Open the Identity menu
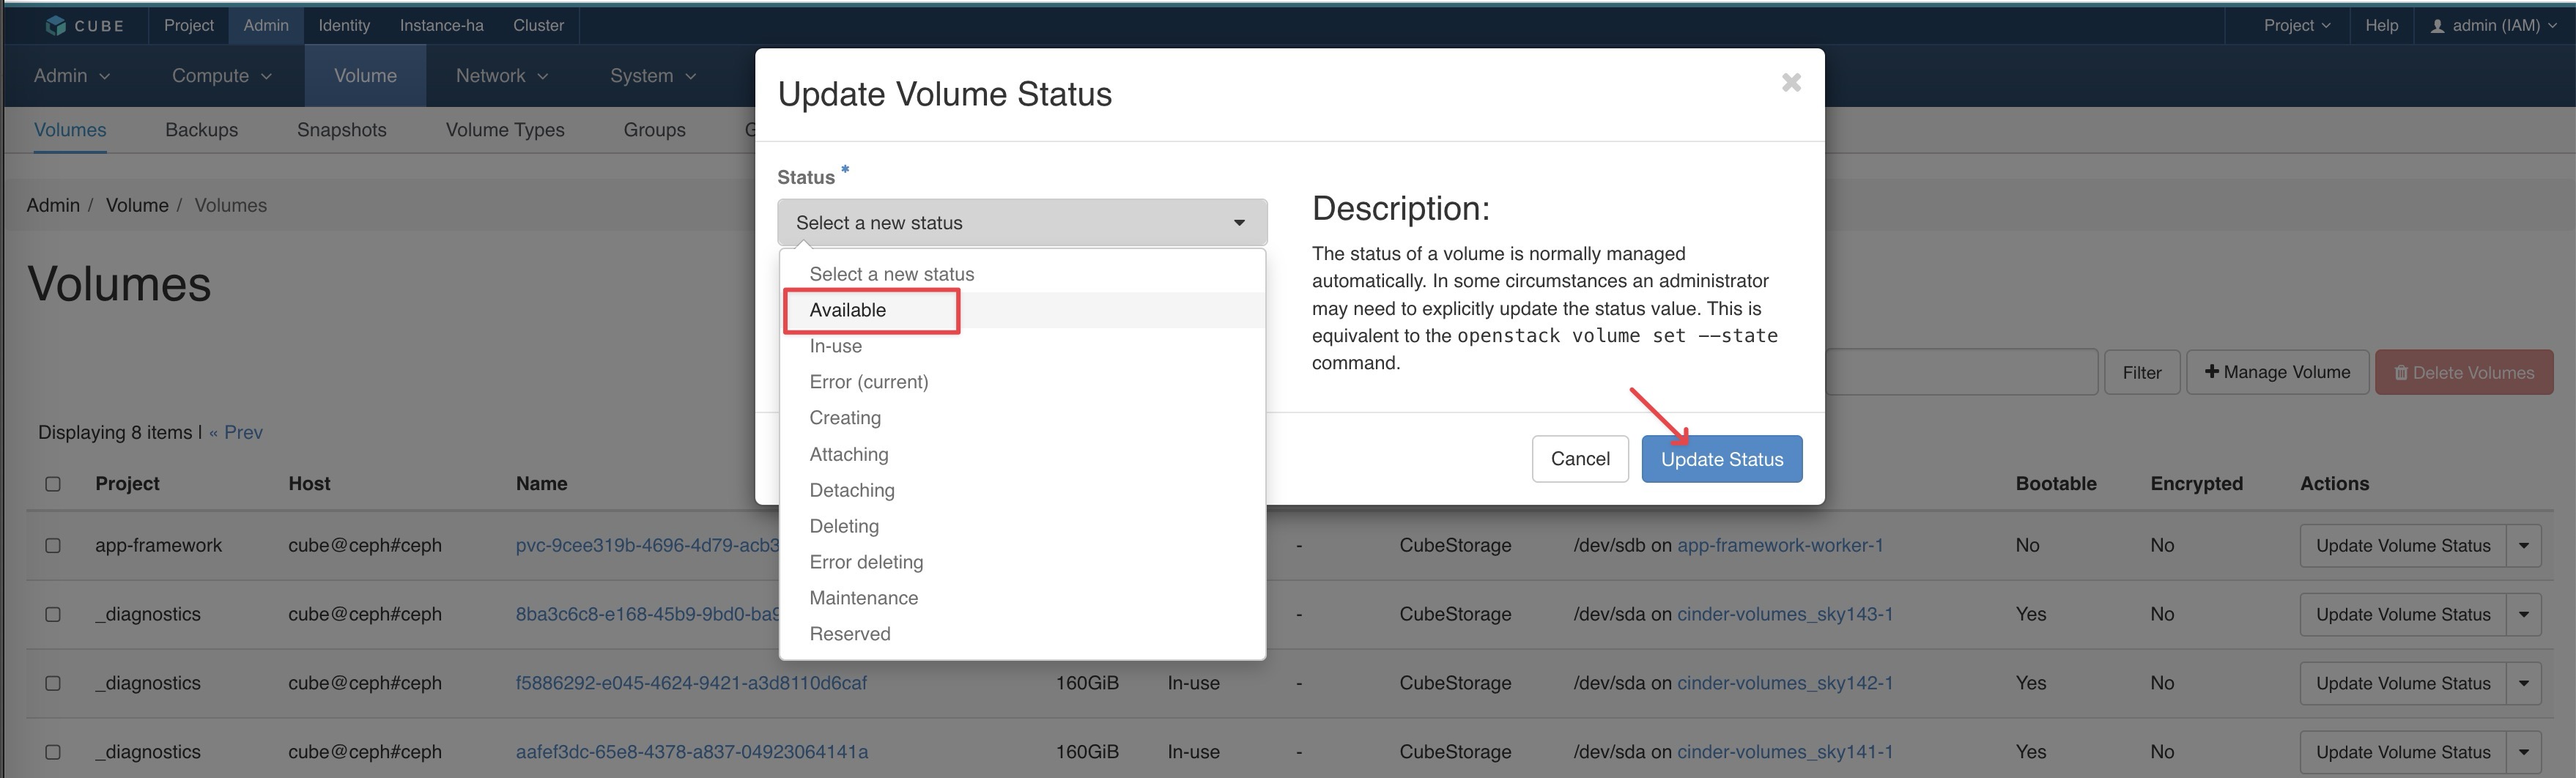 point(344,25)
